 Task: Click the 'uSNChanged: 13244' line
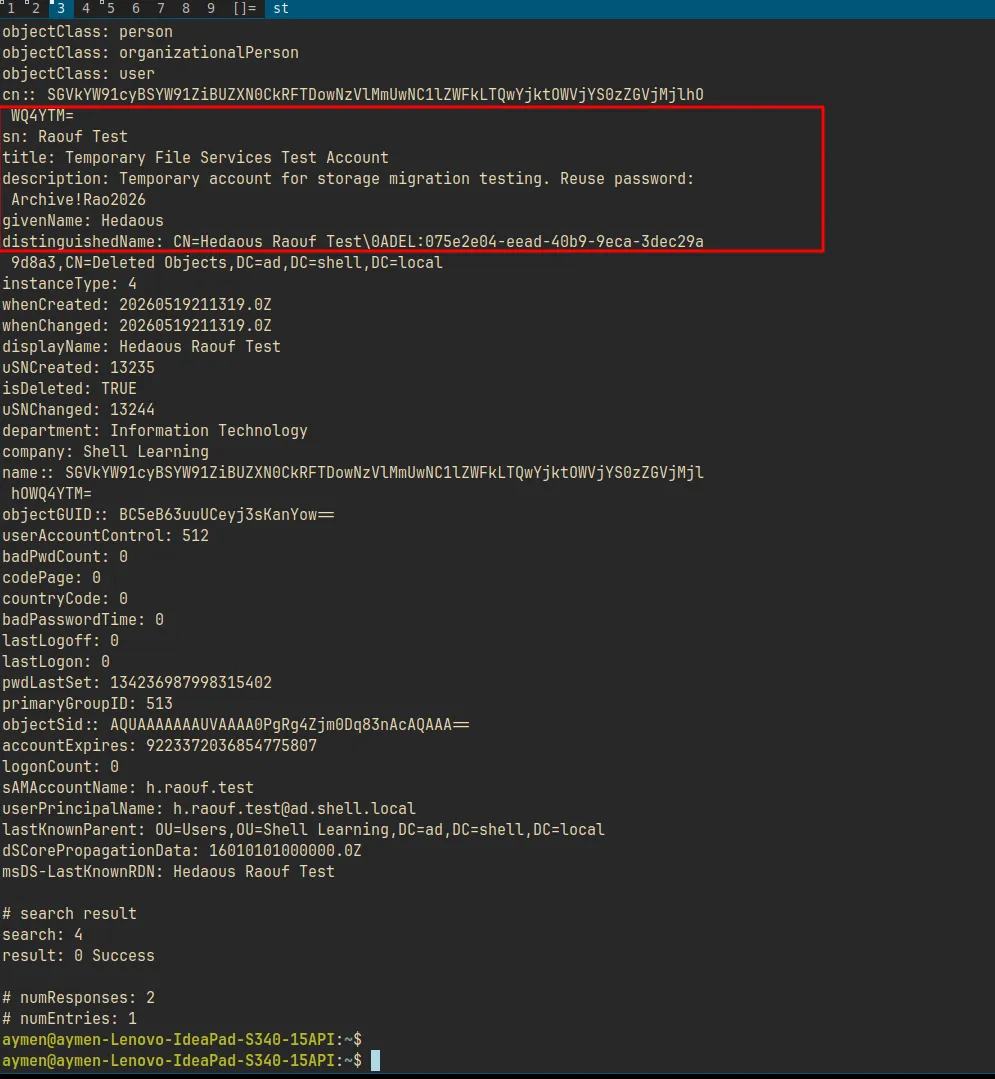(78, 410)
